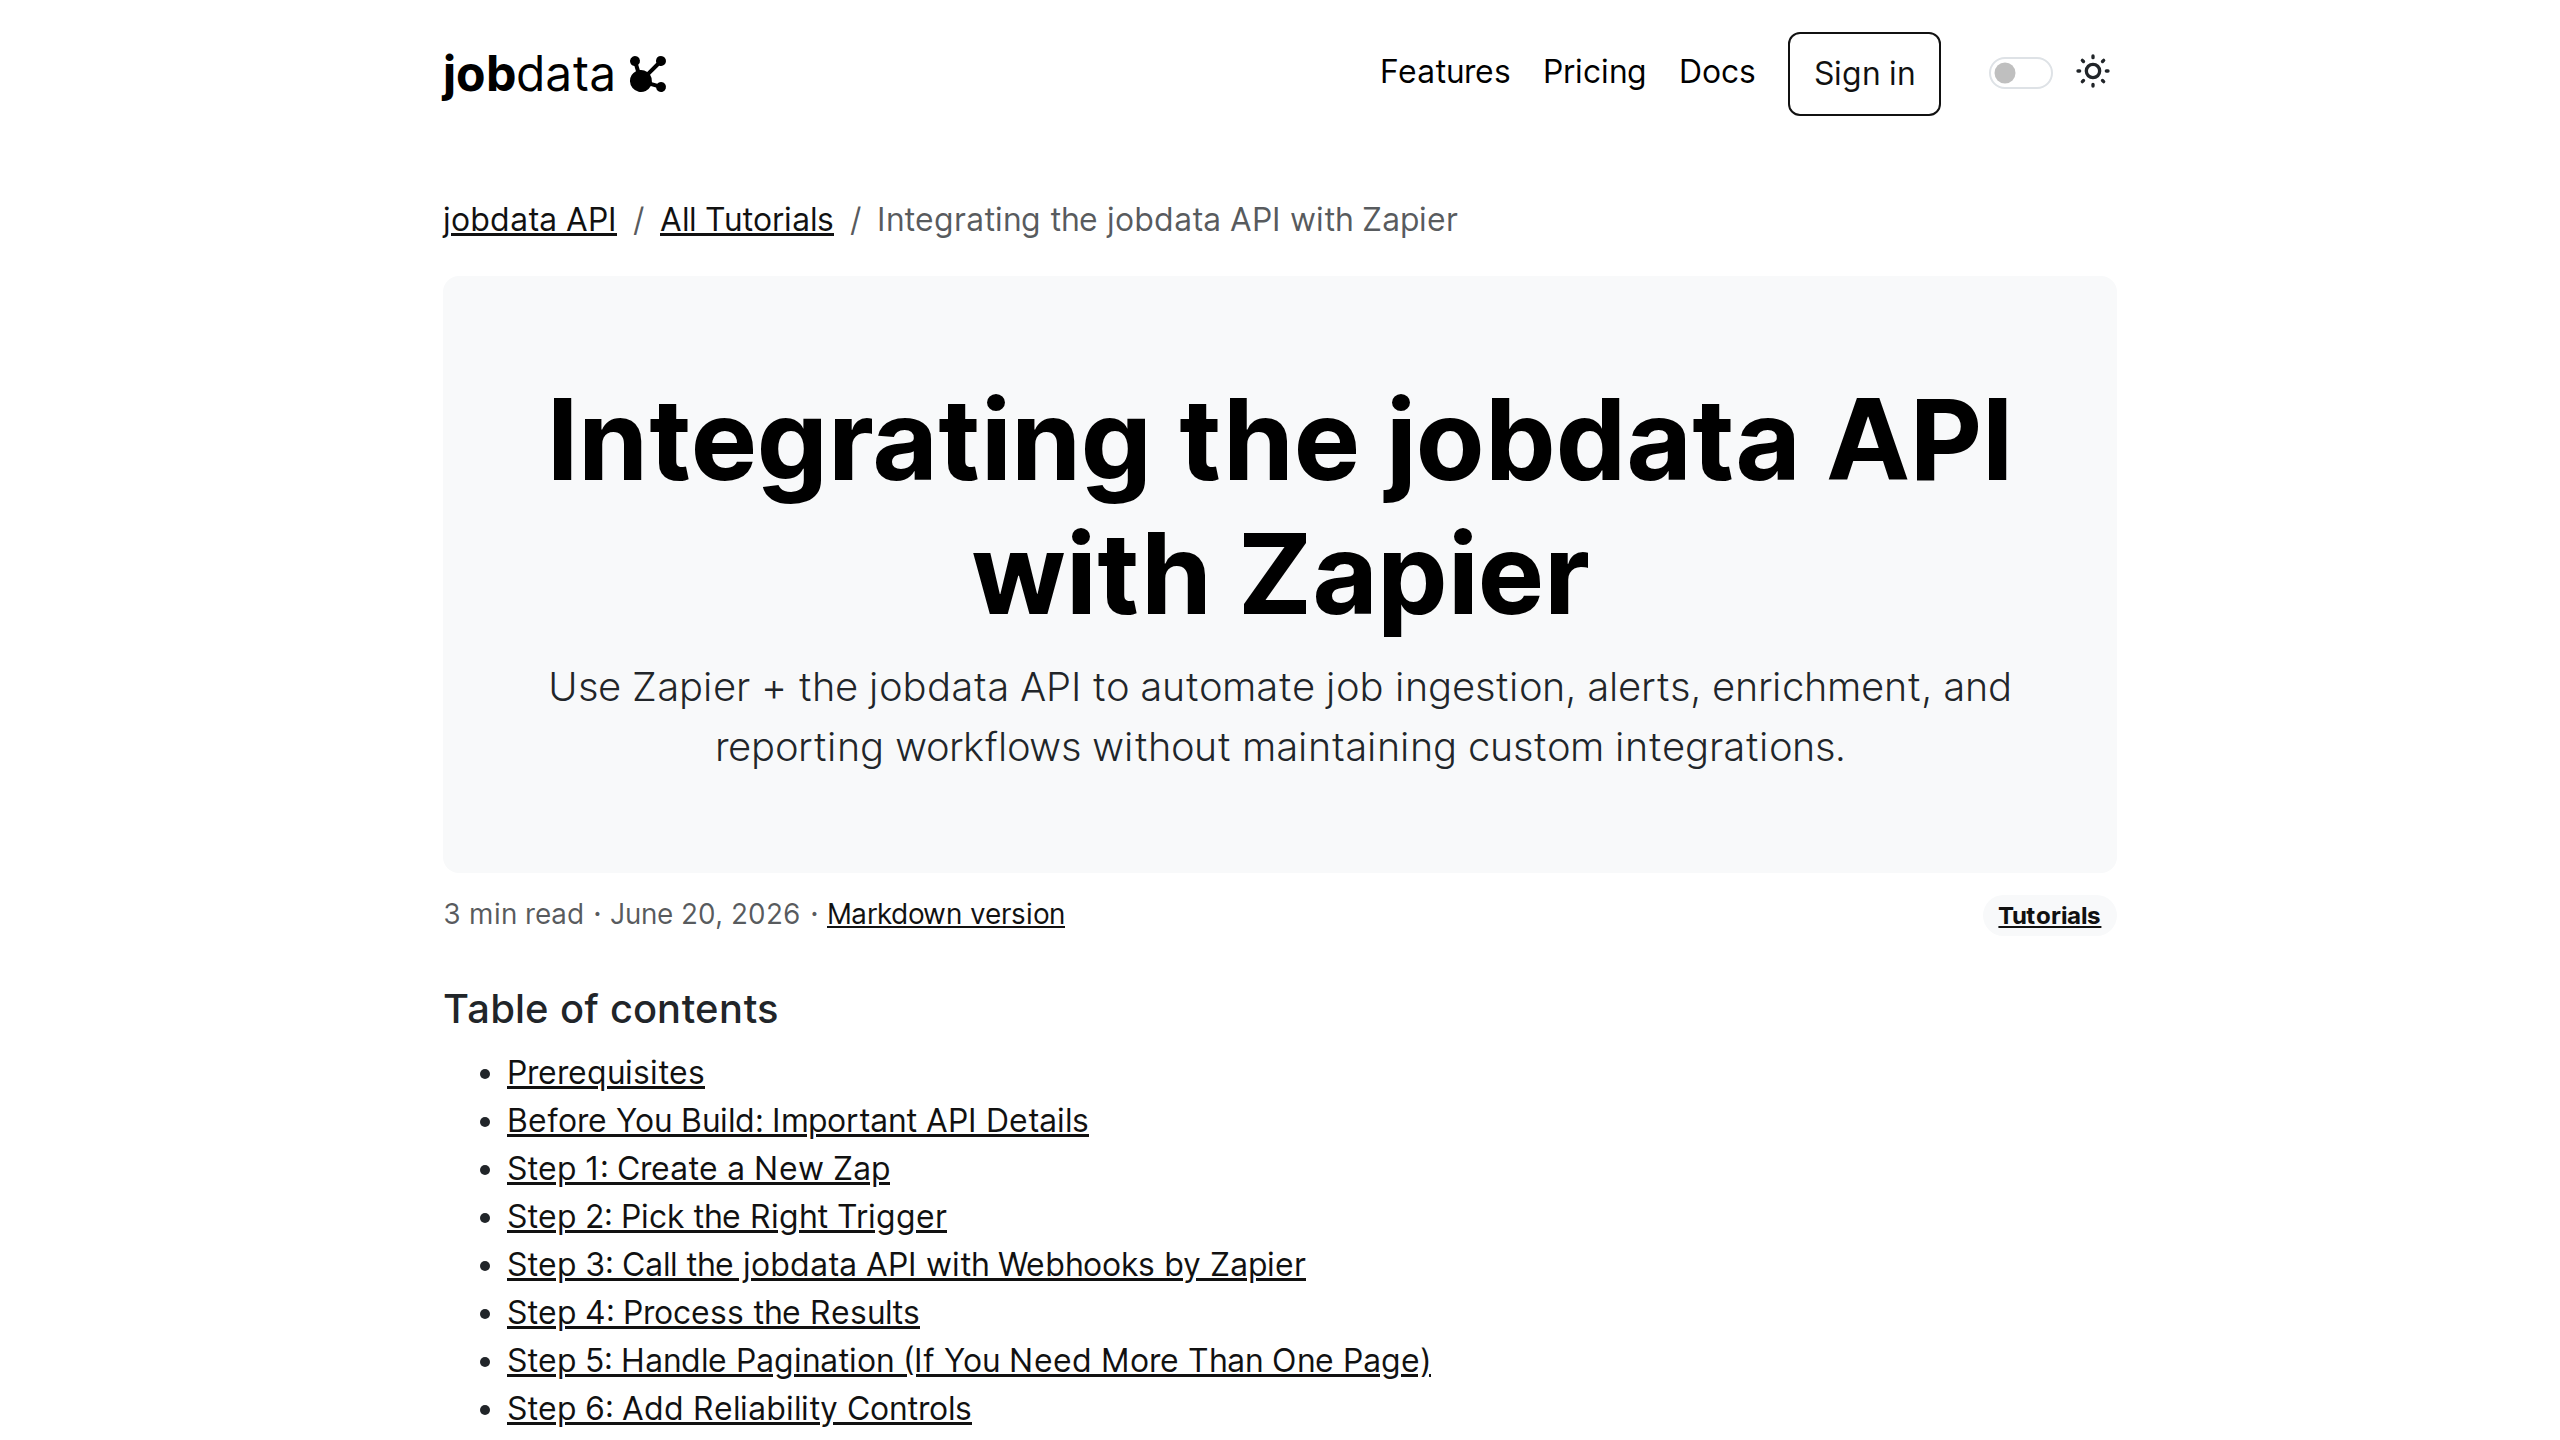Open Step 3: Call the jobdata API link

(x=905, y=1264)
